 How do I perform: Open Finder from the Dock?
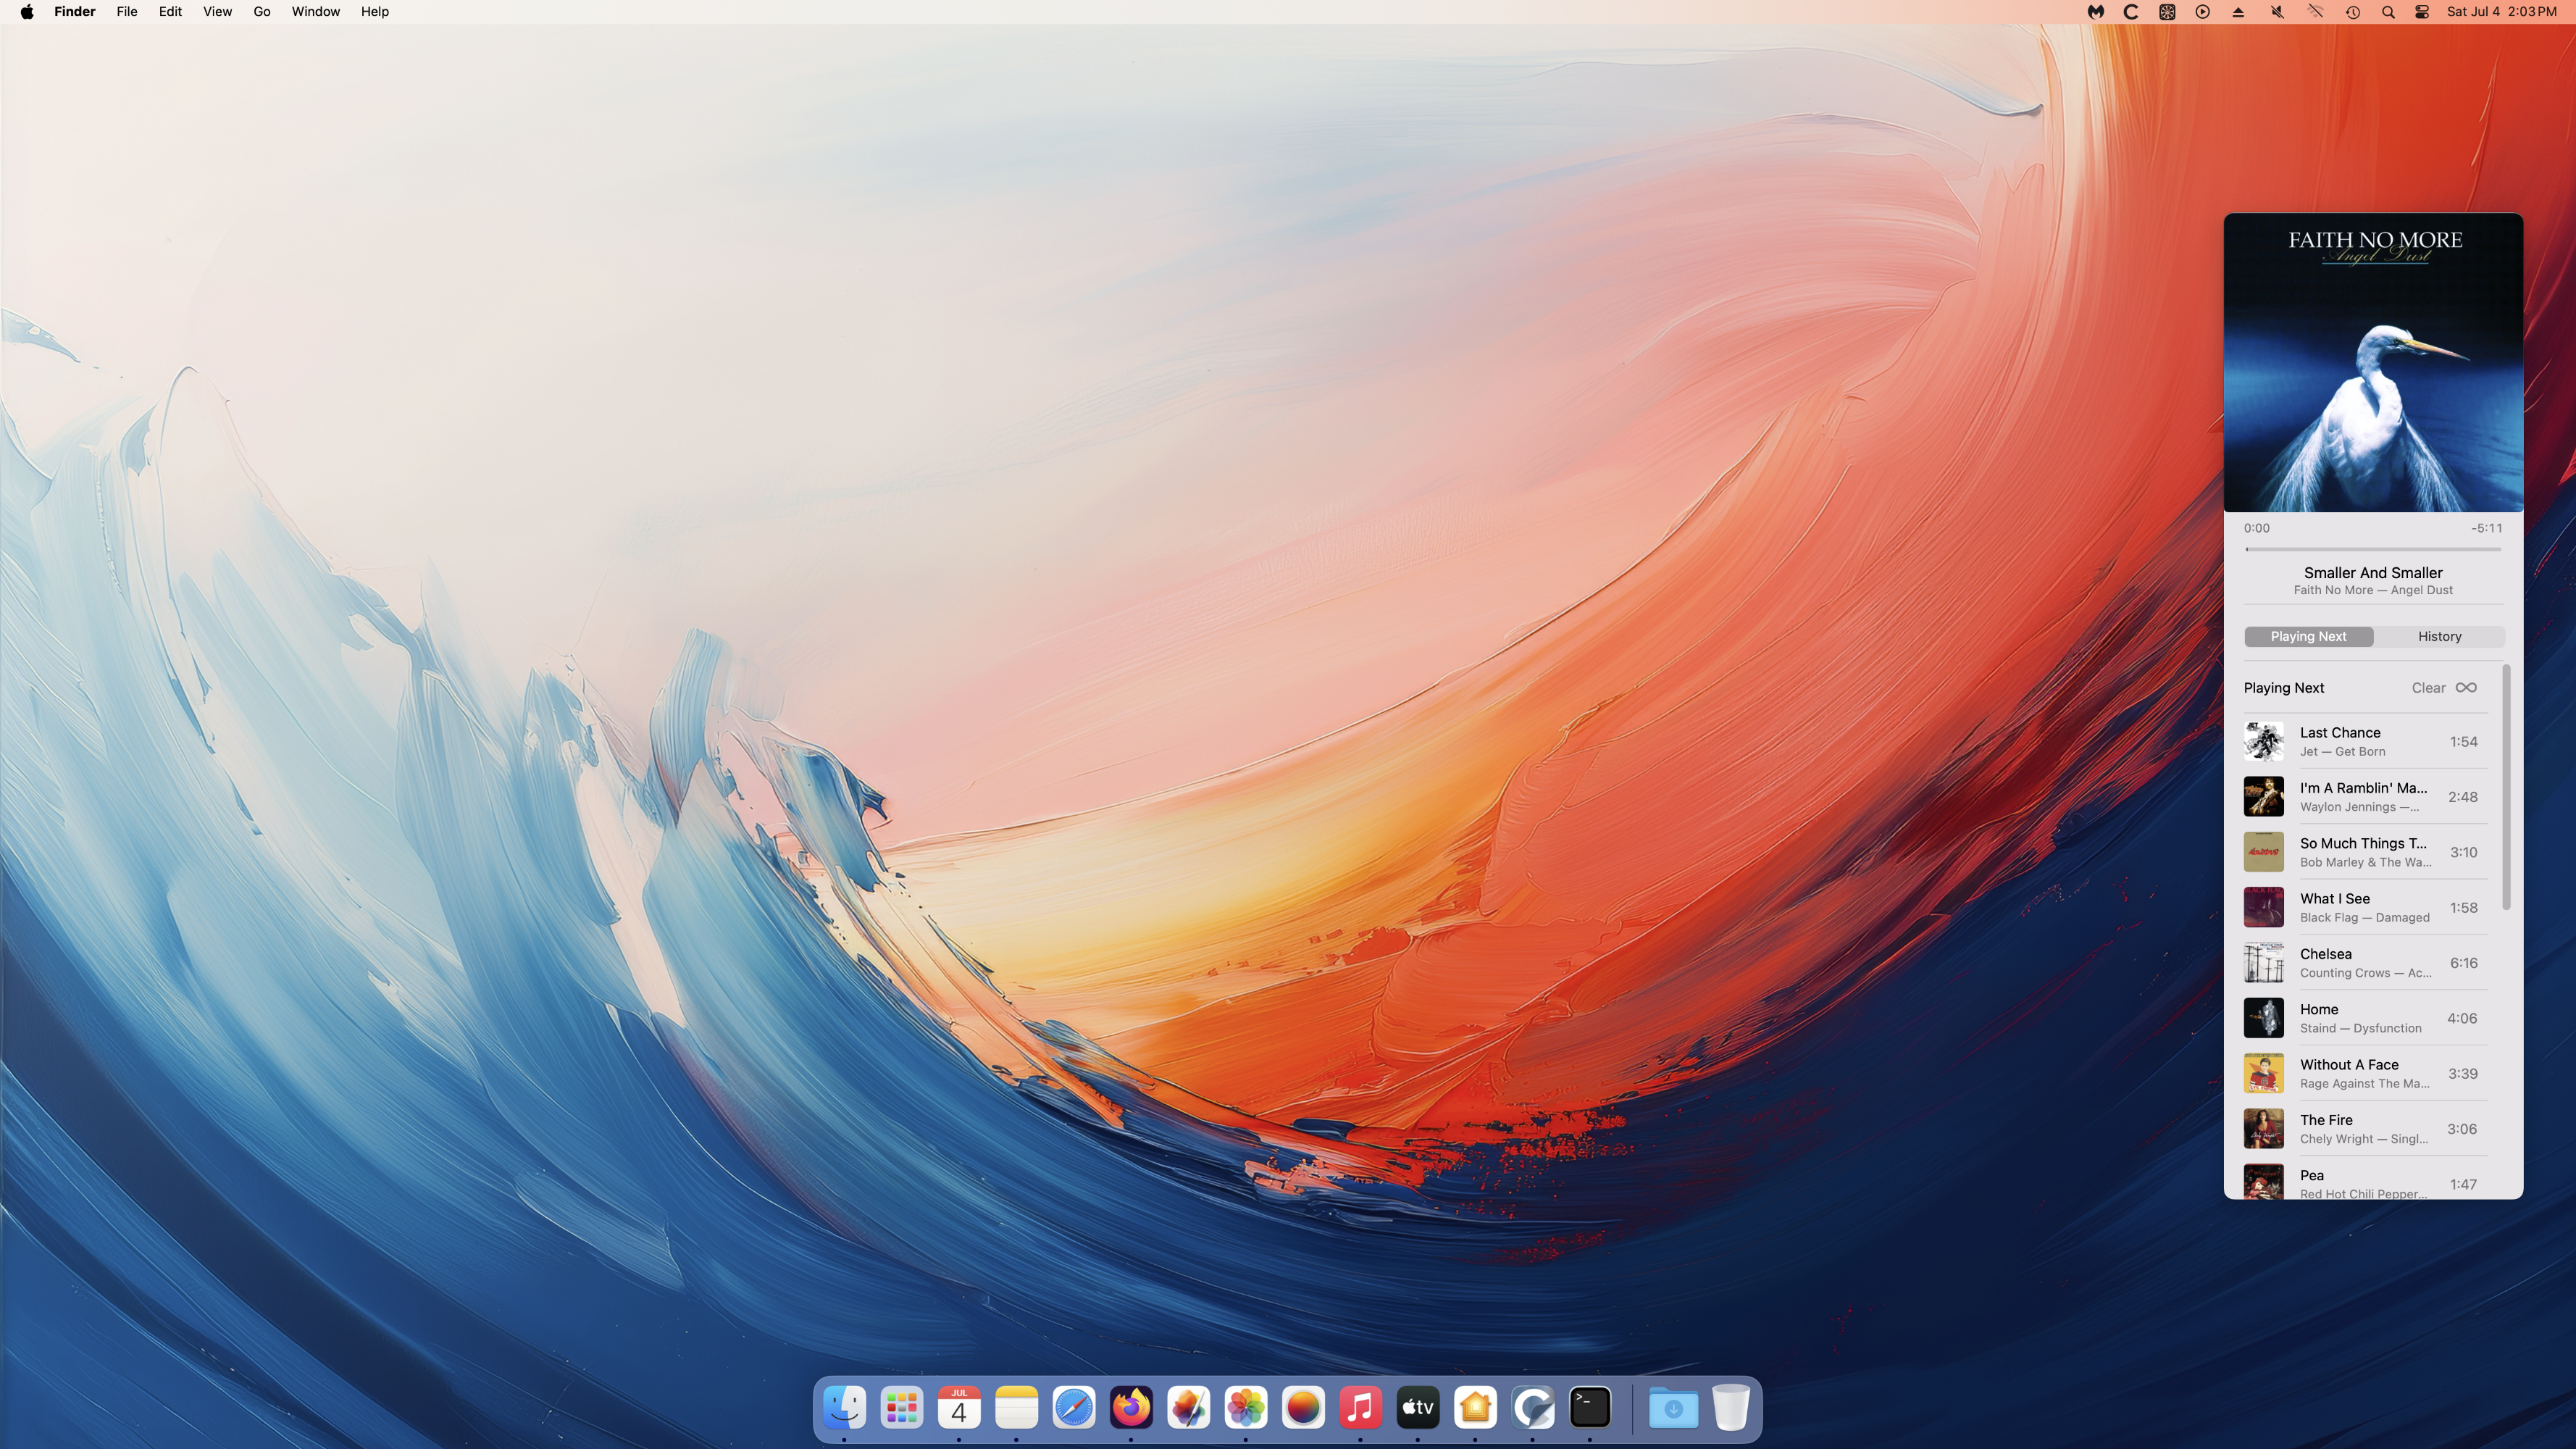tap(844, 1409)
